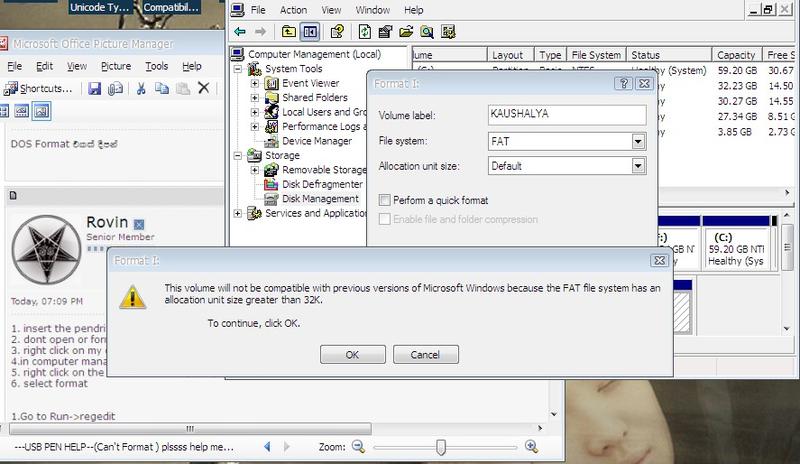Click the horizontal scrollbar below the picture
Viewport: 800px width, 464px height.
point(190,428)
